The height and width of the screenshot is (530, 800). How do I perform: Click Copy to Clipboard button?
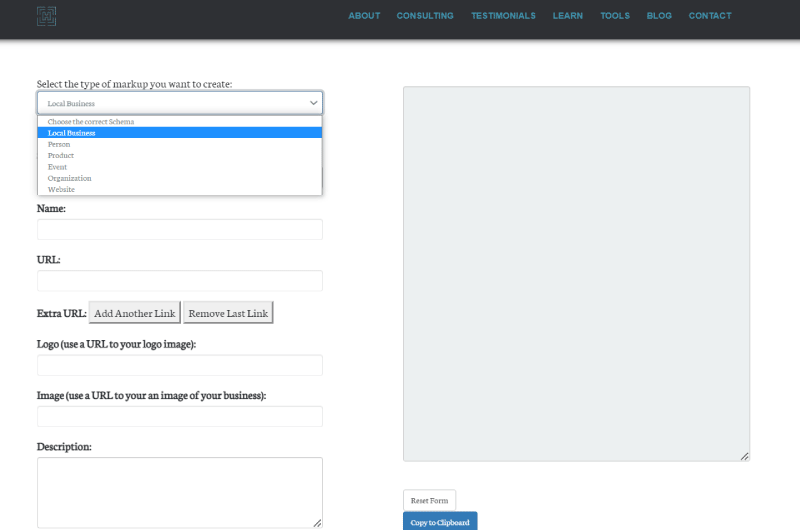click(440, 522)
